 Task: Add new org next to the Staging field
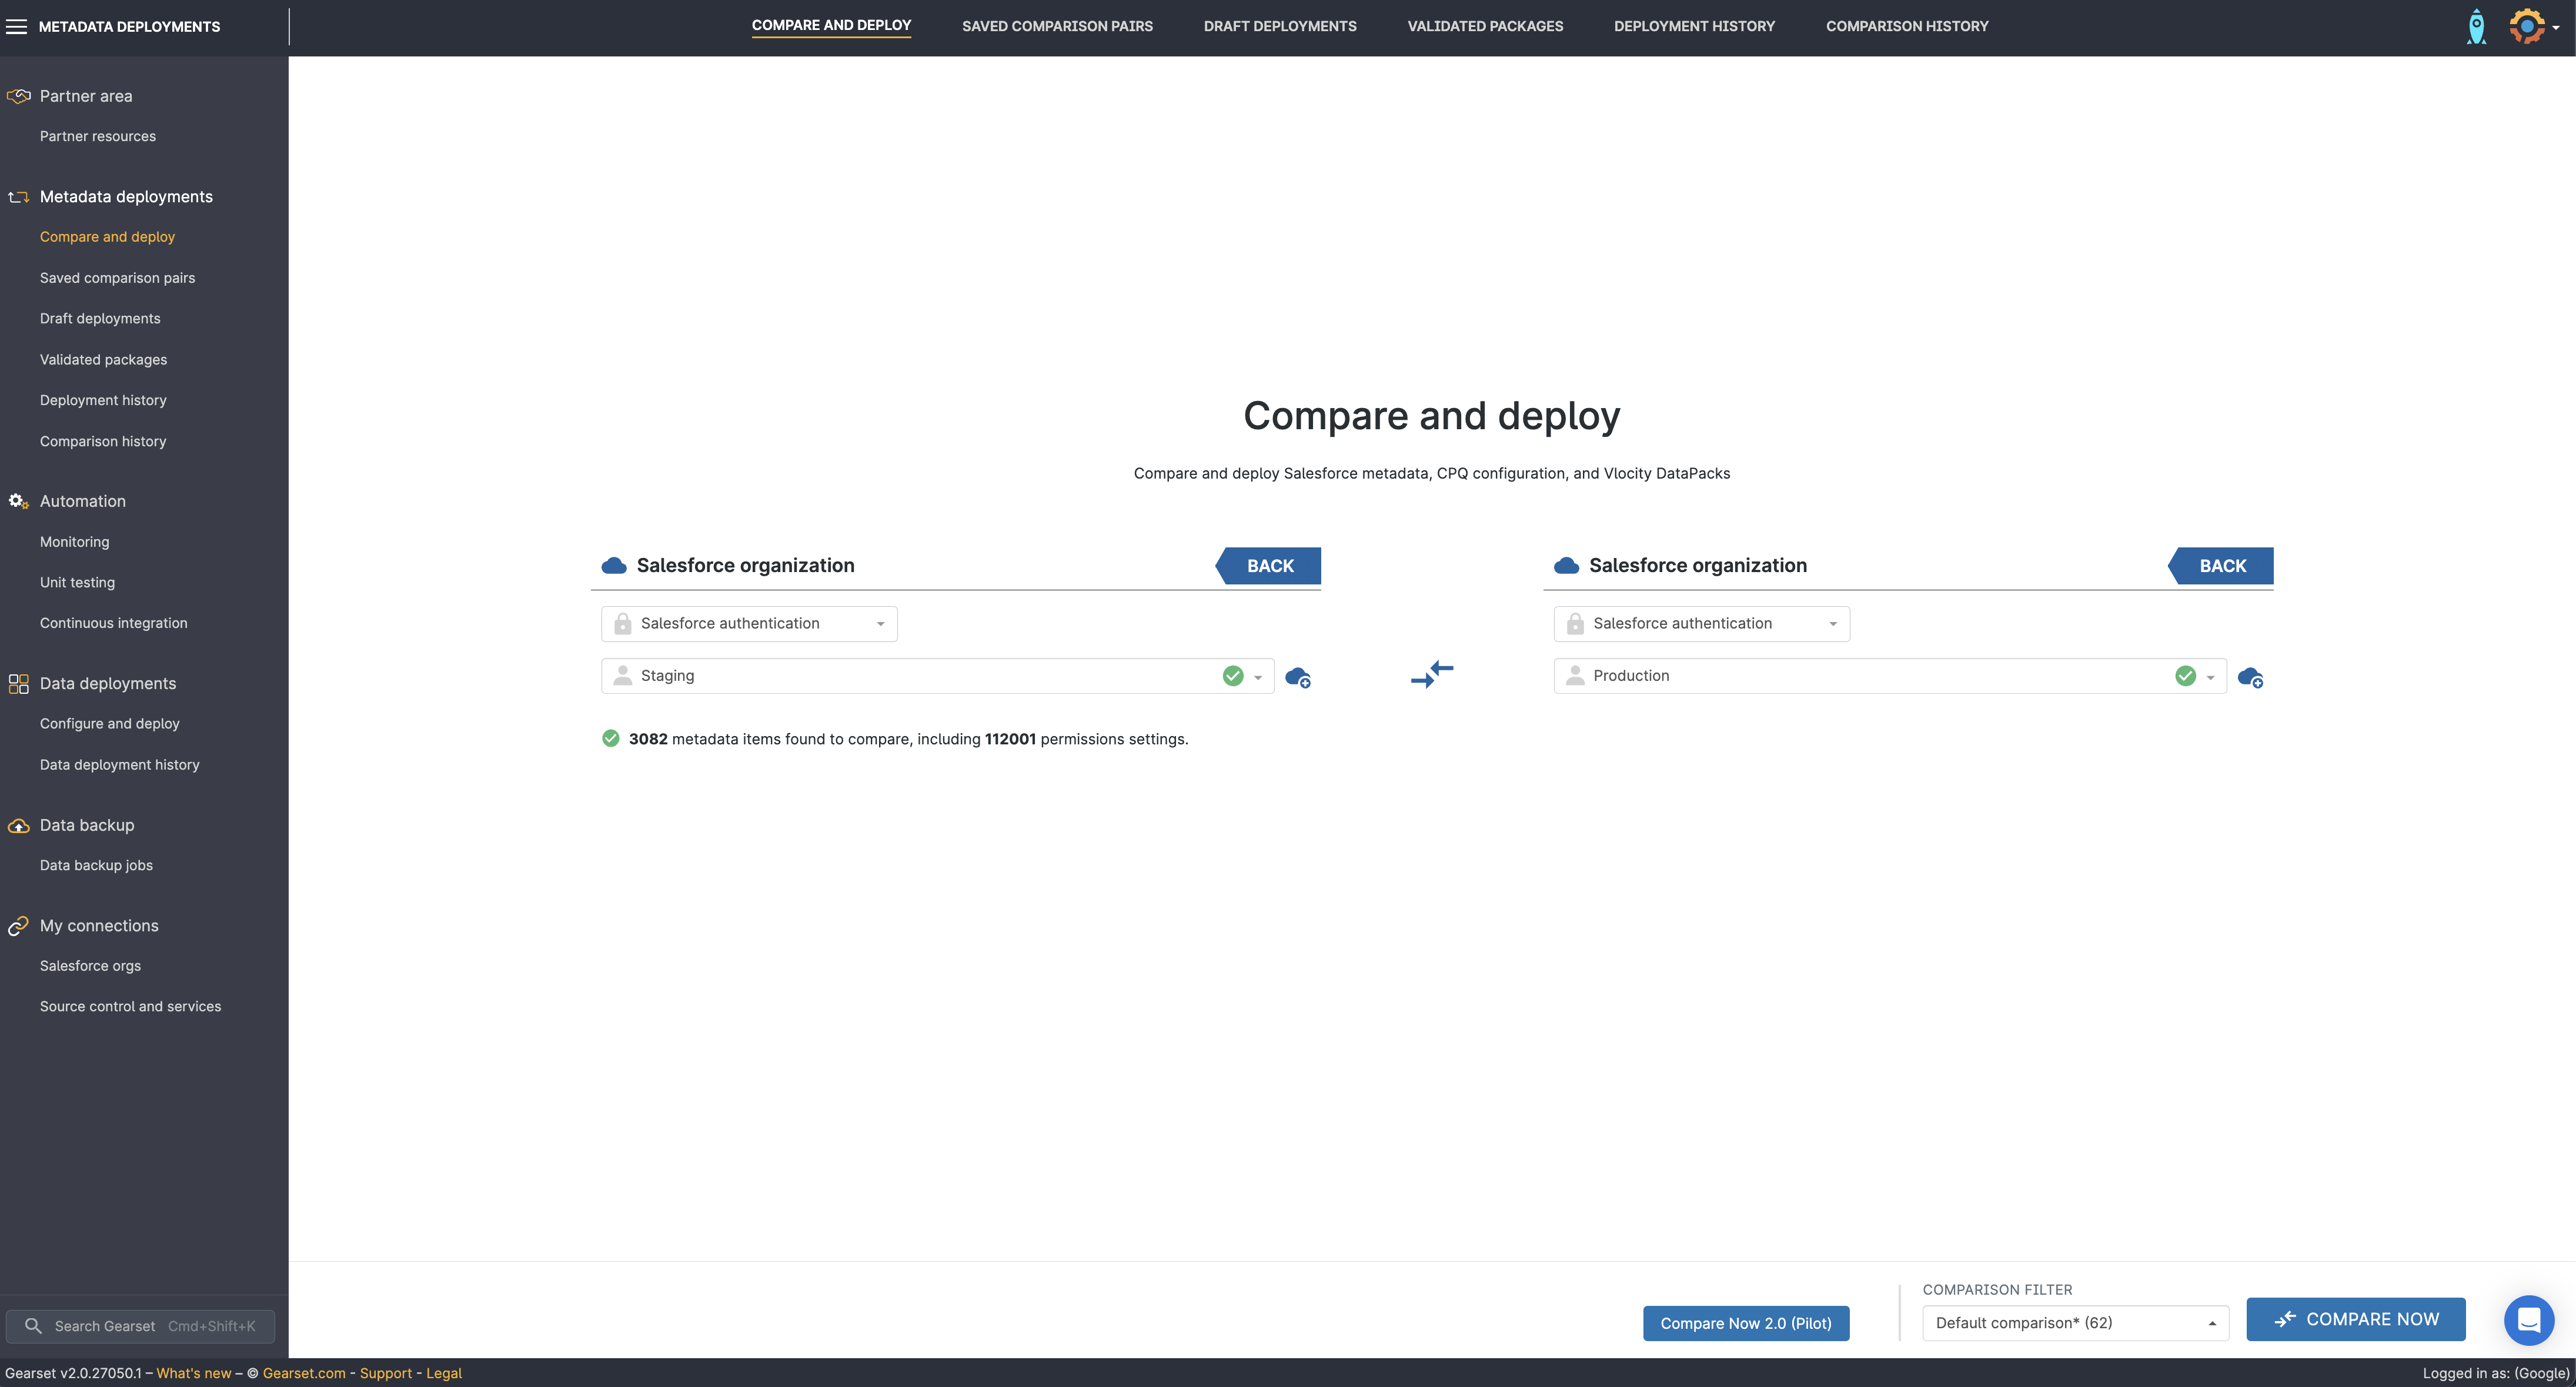pyautogui.click(x=1297, y=677)
